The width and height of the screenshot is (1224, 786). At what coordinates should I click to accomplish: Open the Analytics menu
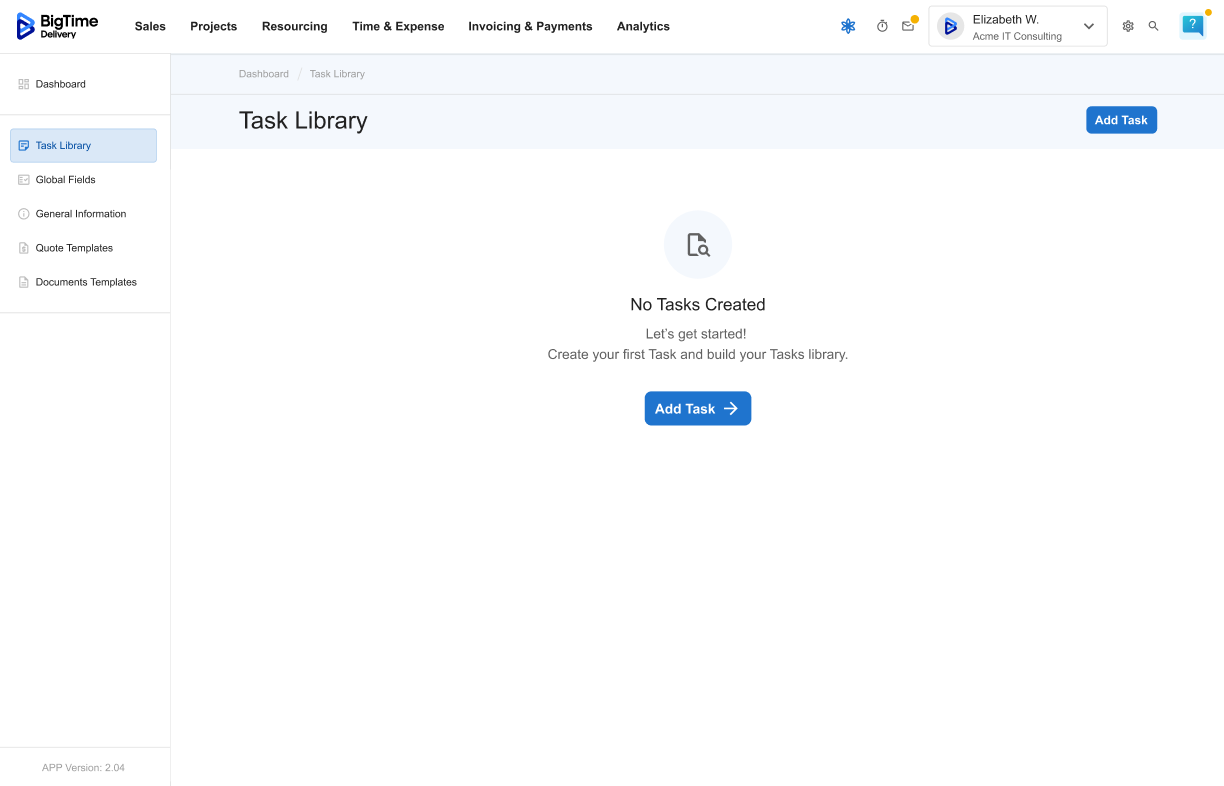(x=643, y=26)
